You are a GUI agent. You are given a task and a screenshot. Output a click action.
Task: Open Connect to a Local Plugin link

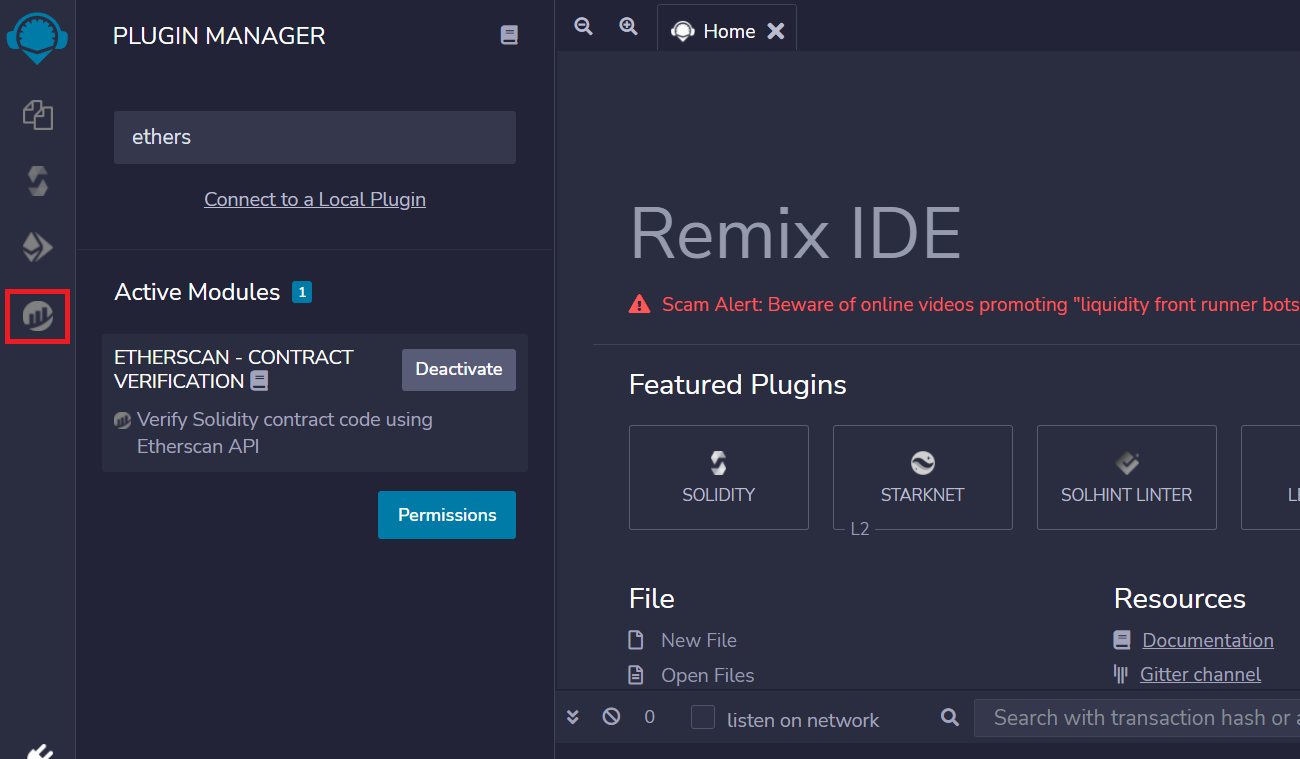(315, 199)
